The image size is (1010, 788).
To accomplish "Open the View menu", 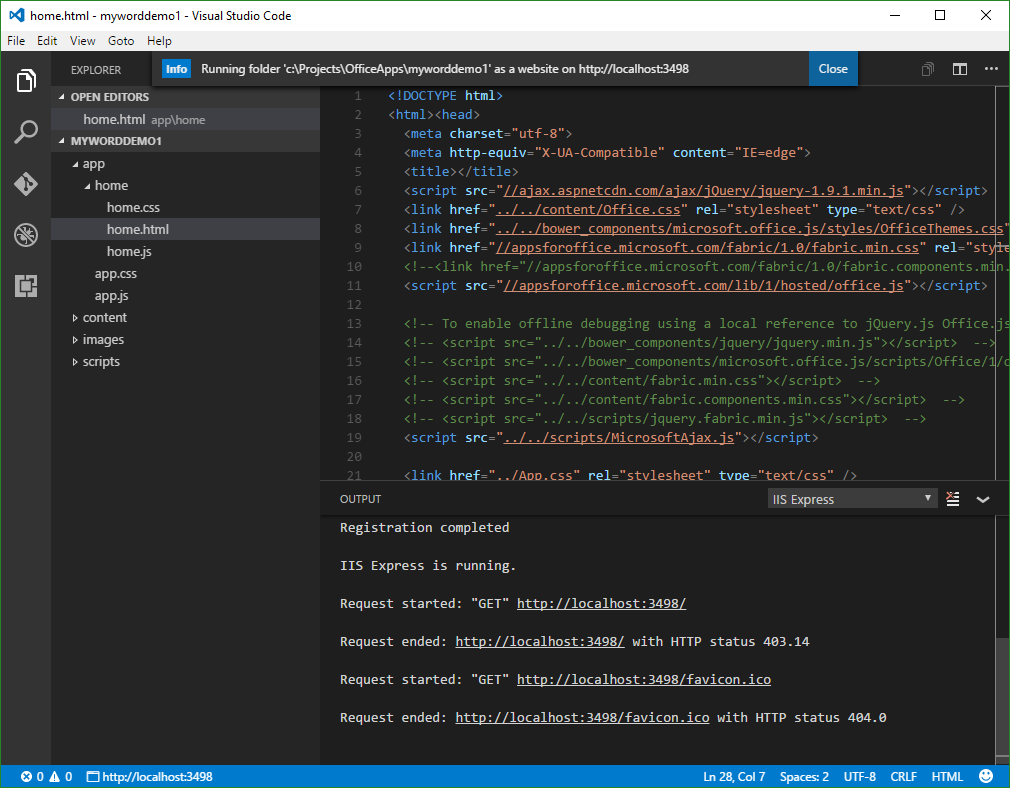I will pyautogui.click(x=83, y=41).
